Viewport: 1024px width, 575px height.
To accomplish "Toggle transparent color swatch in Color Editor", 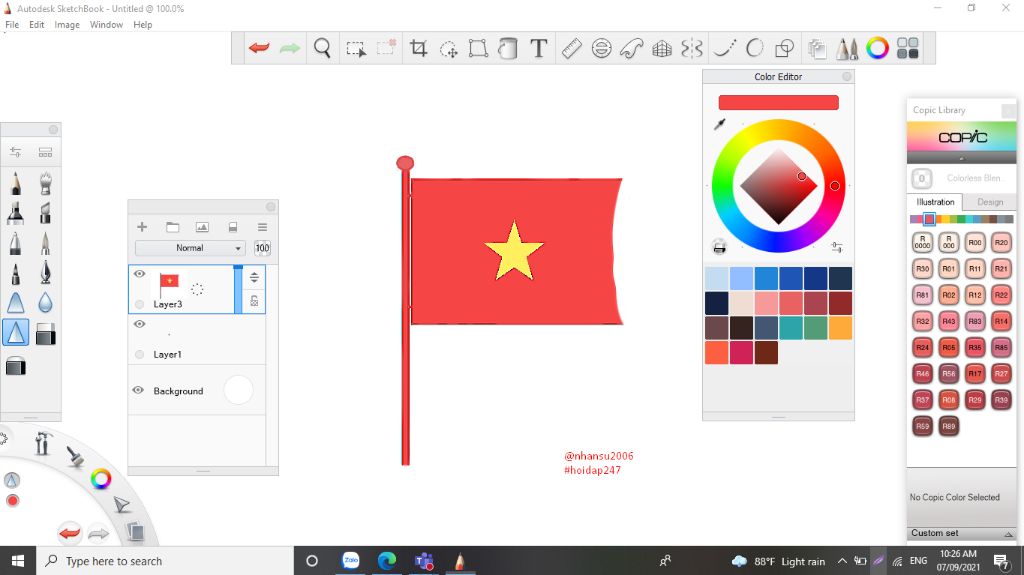I will pyautogui.click(x=720, y=247).
